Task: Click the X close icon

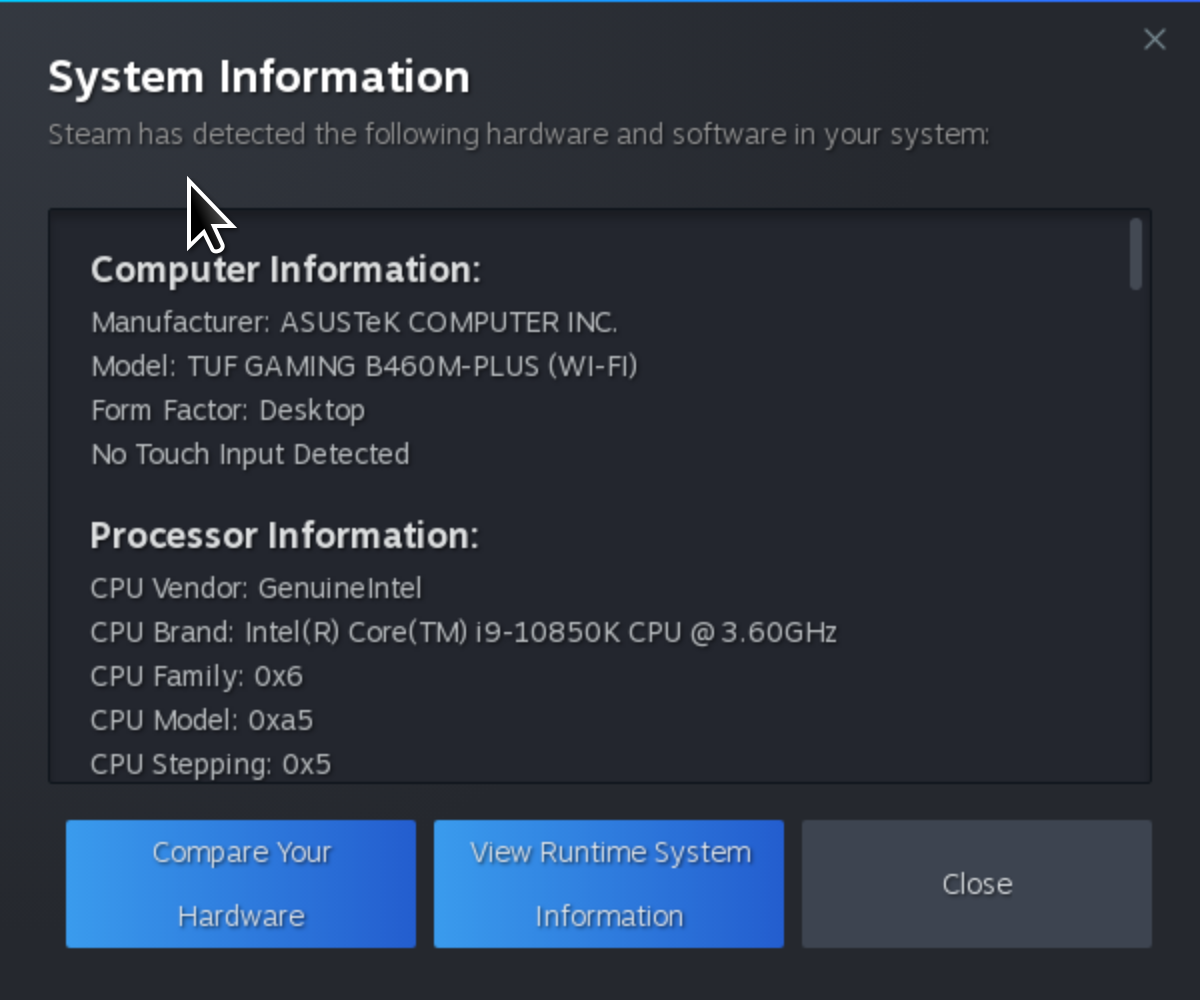Action: coord(1155,39)
